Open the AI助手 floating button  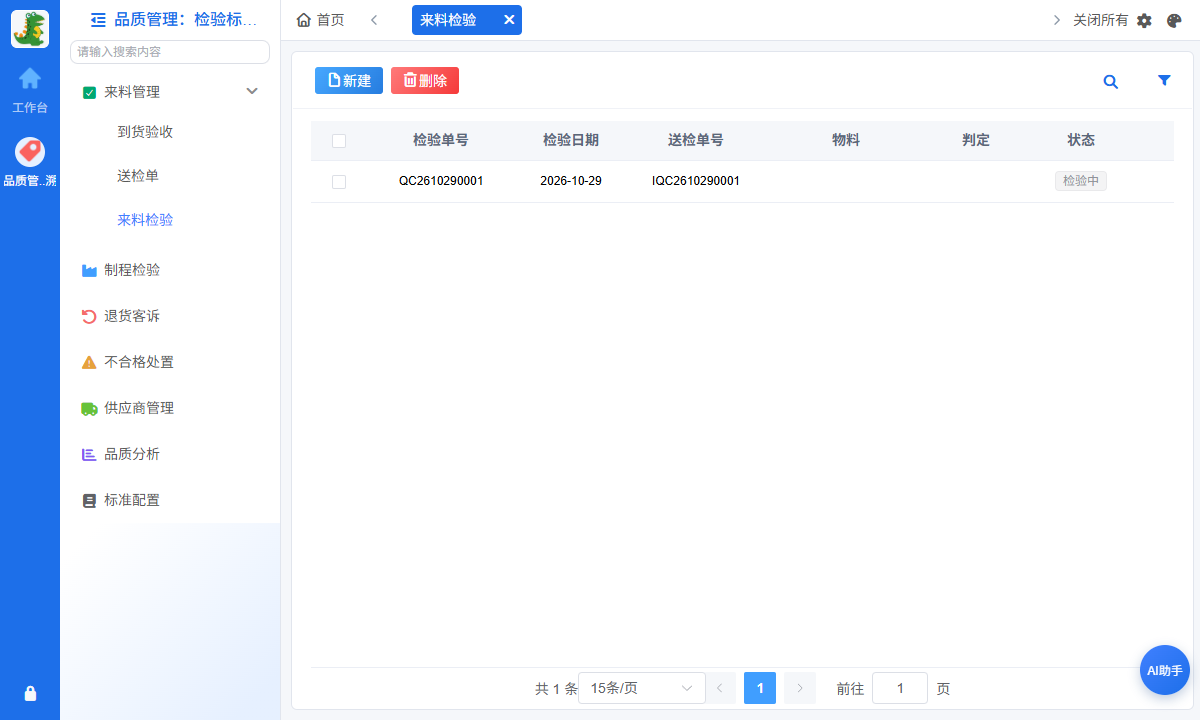(x=1165, y=670)
